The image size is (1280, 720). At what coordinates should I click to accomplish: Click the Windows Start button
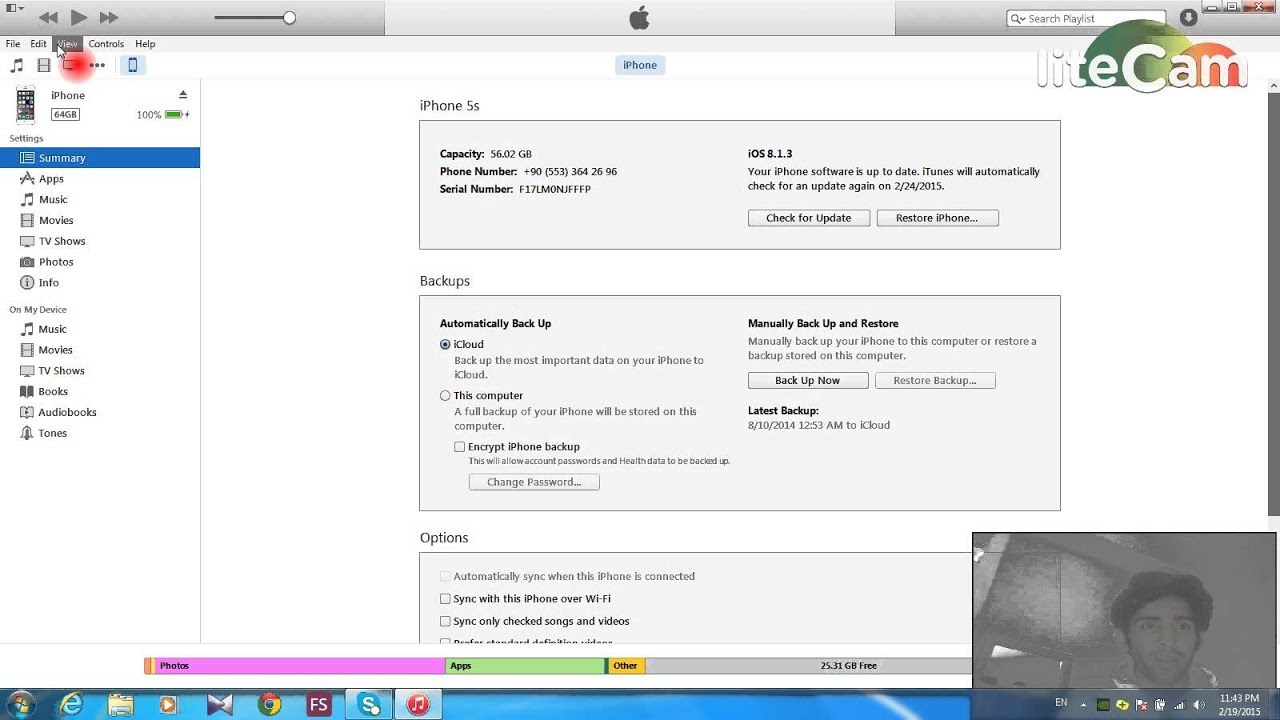click(20, 704)
